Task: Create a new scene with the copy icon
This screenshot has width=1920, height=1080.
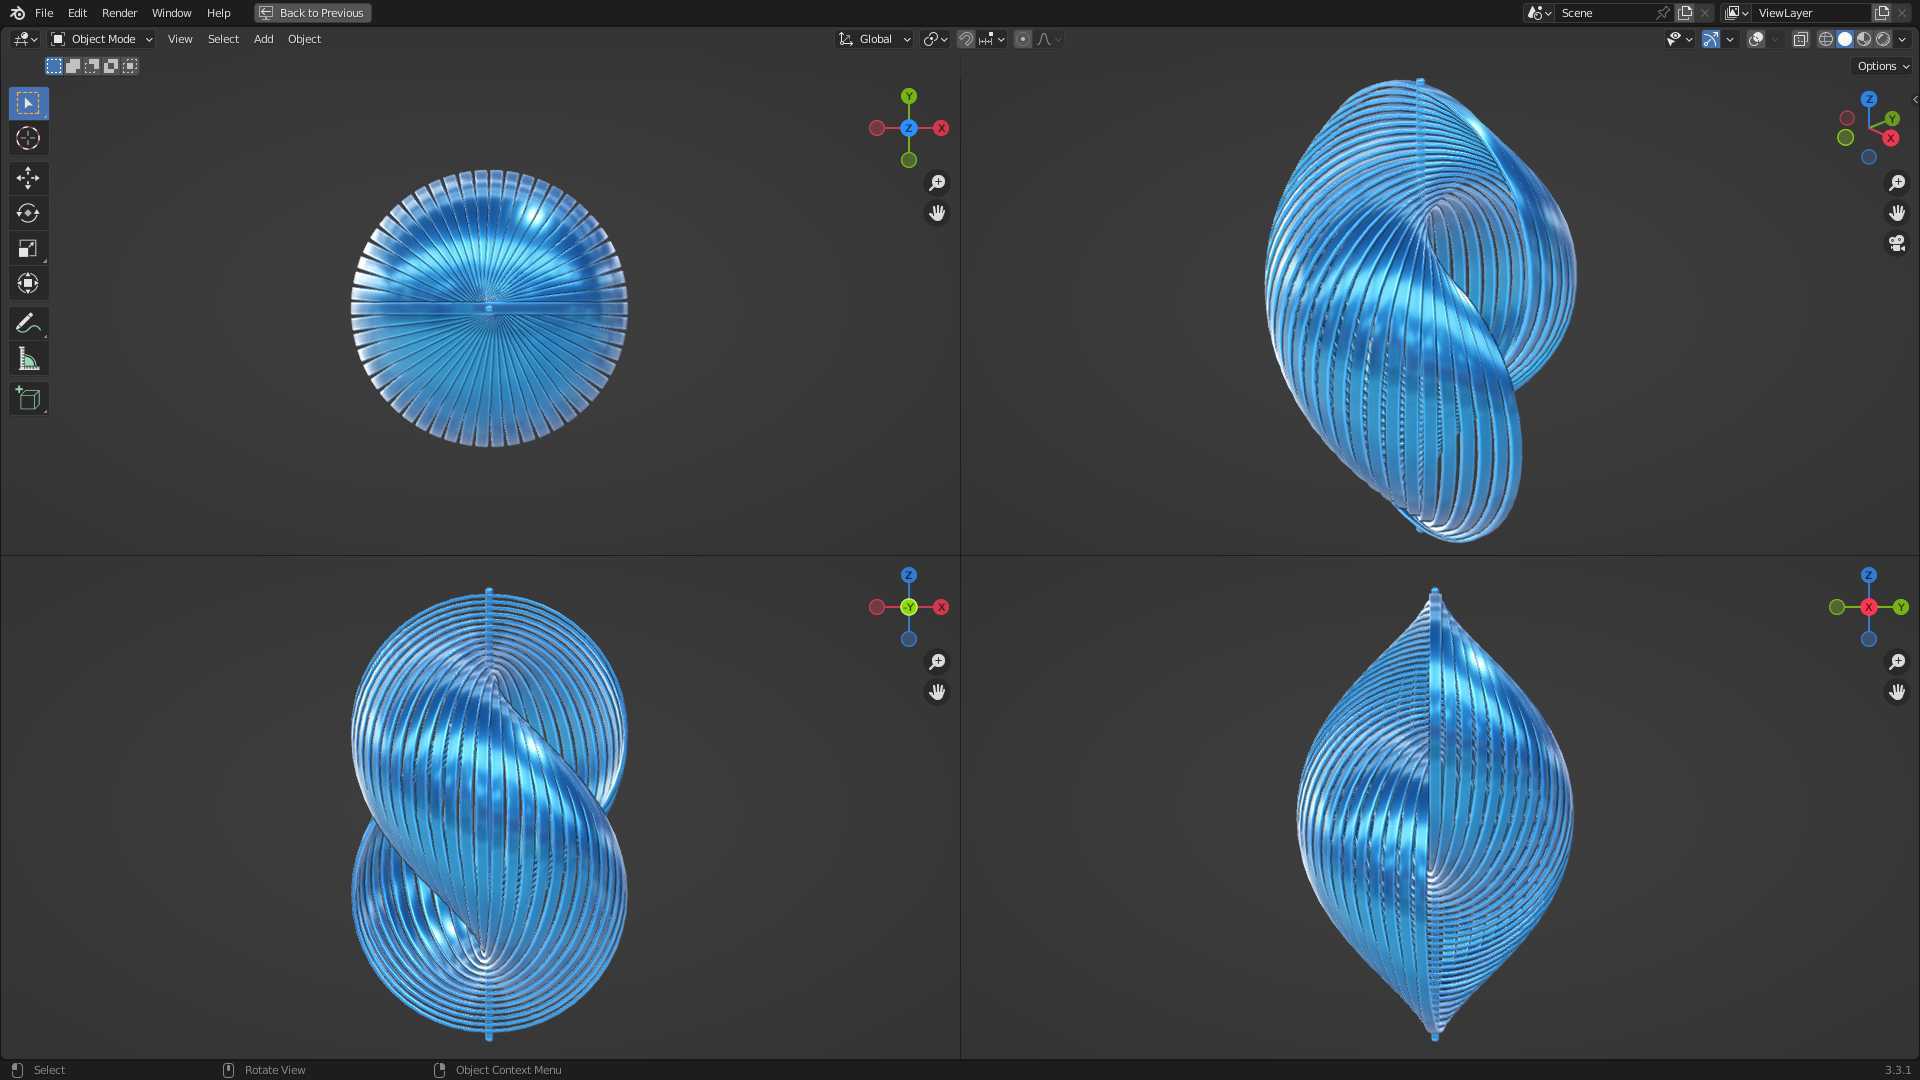Action: [x=1686, y=13]
